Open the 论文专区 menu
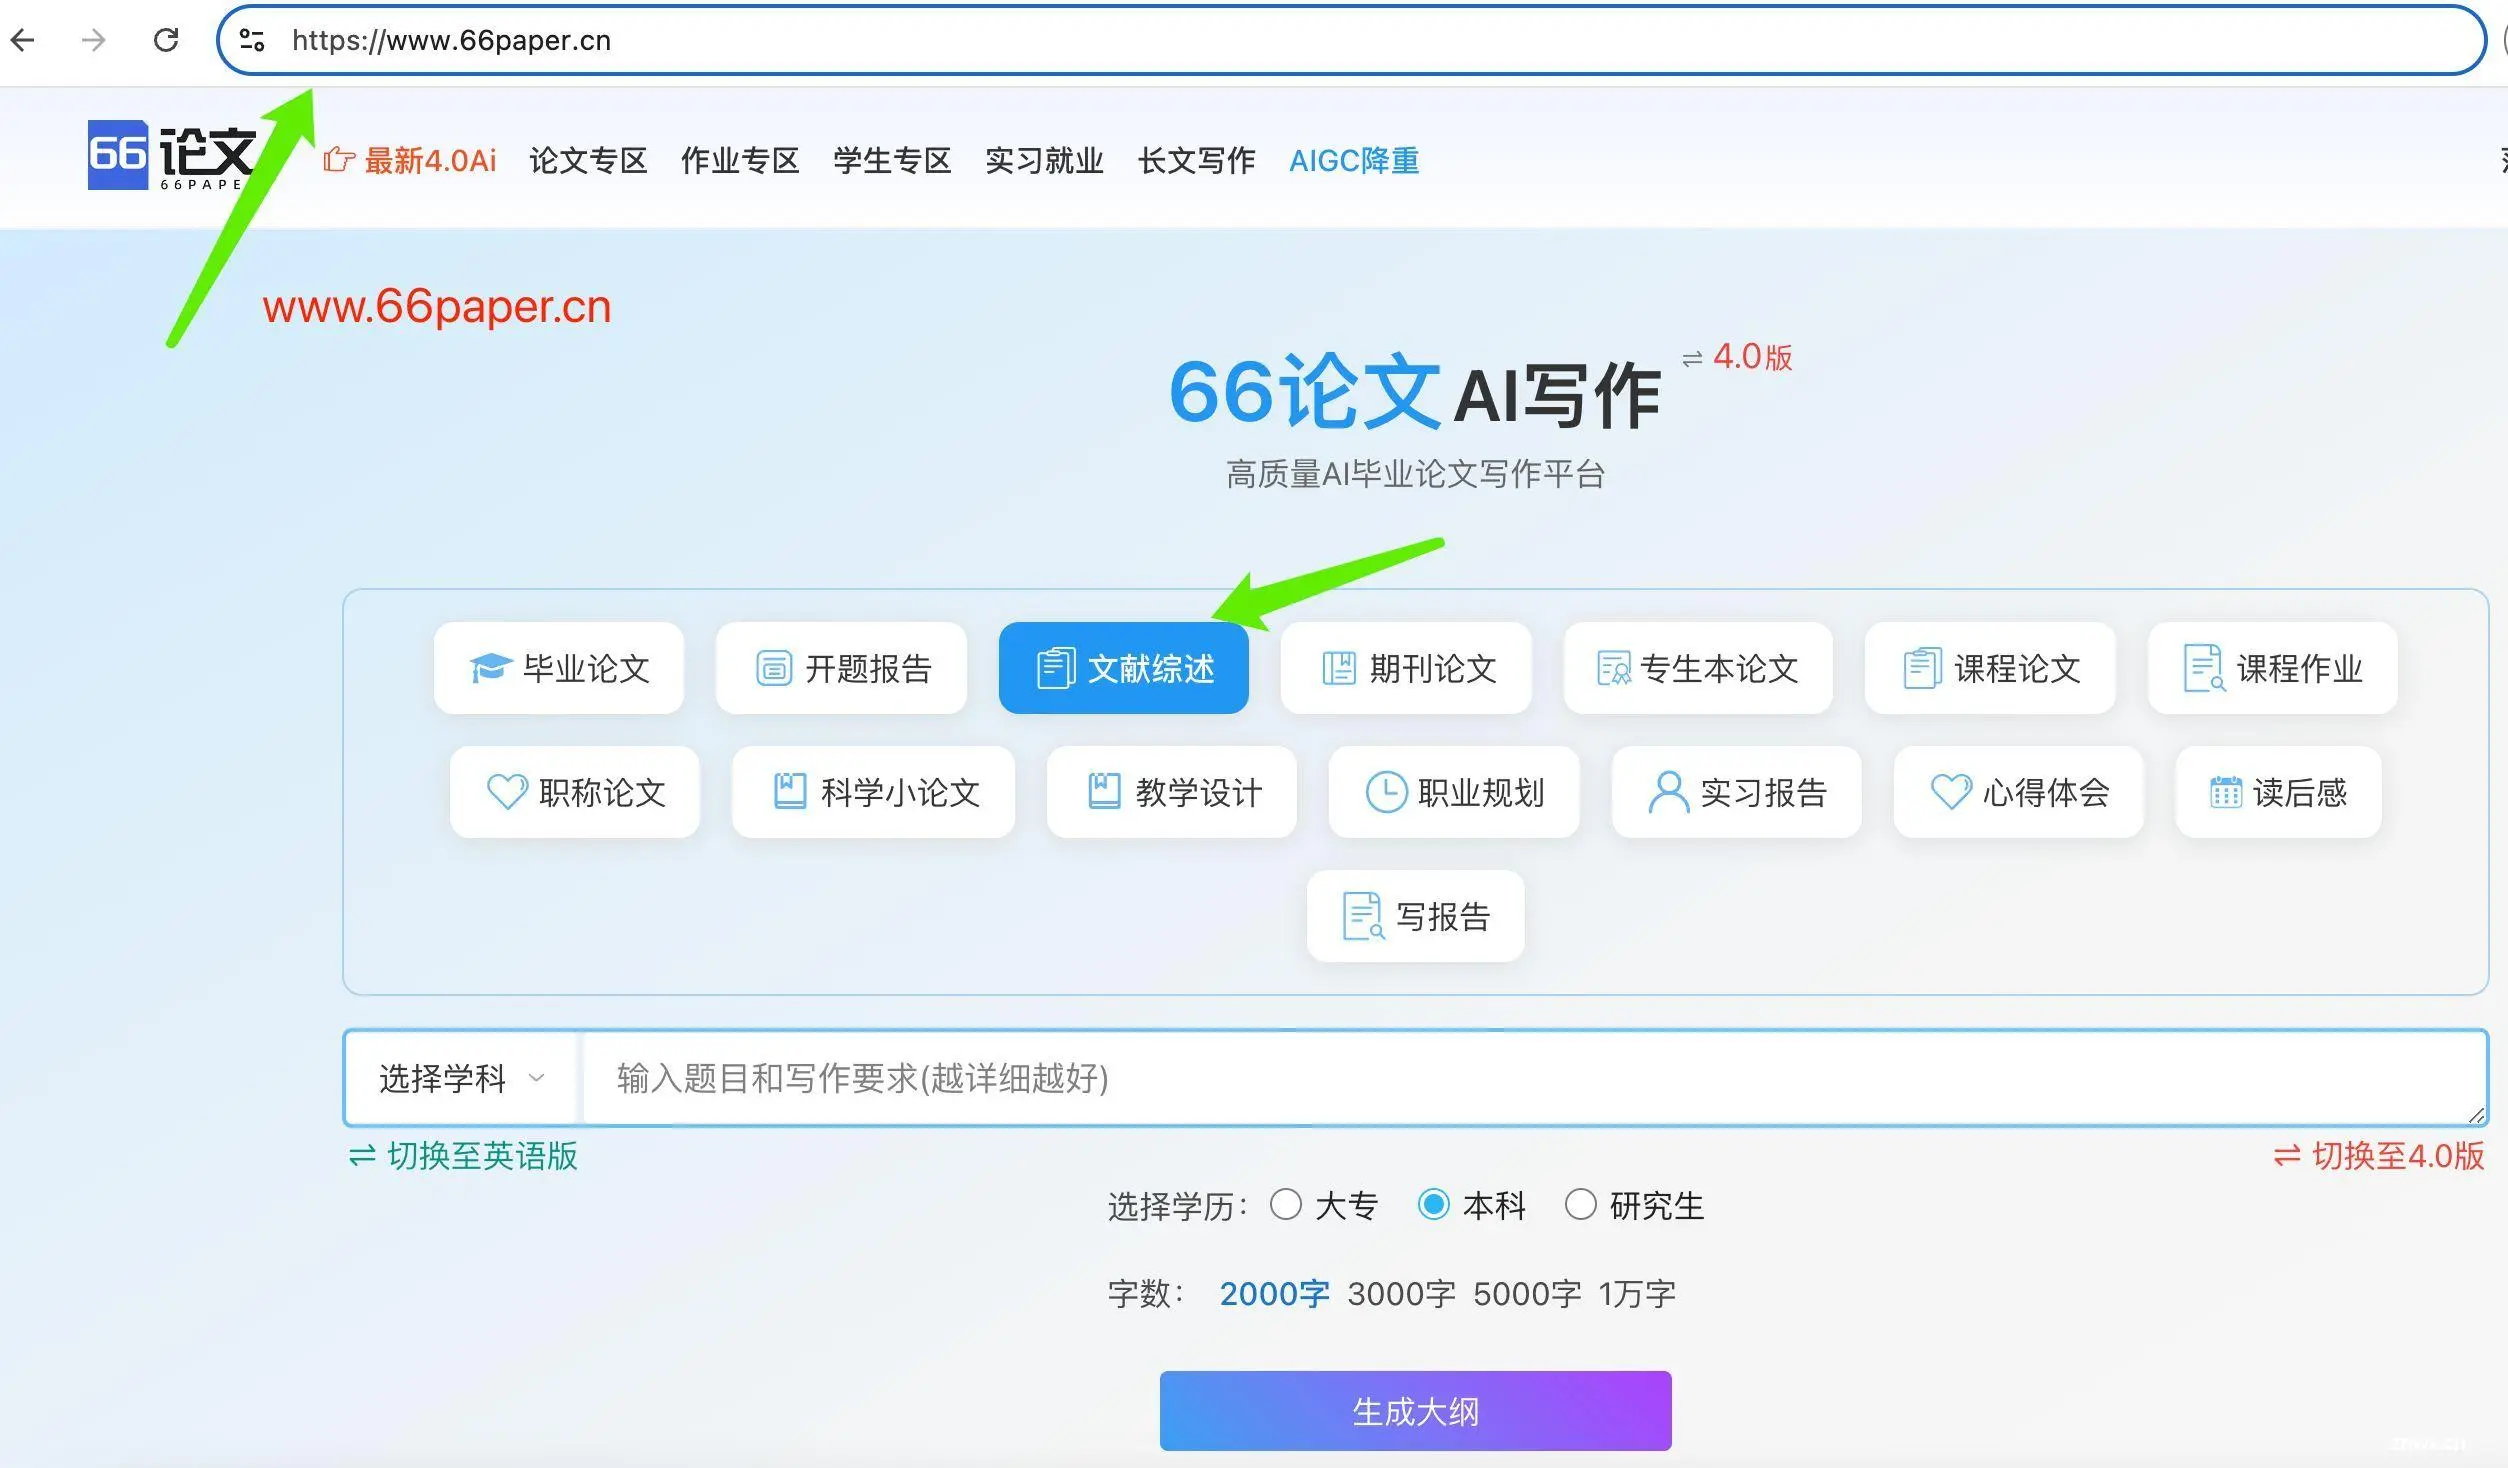Image resolution: width=2508 pixels, height=1468 pixels. (x=588, y=160)
